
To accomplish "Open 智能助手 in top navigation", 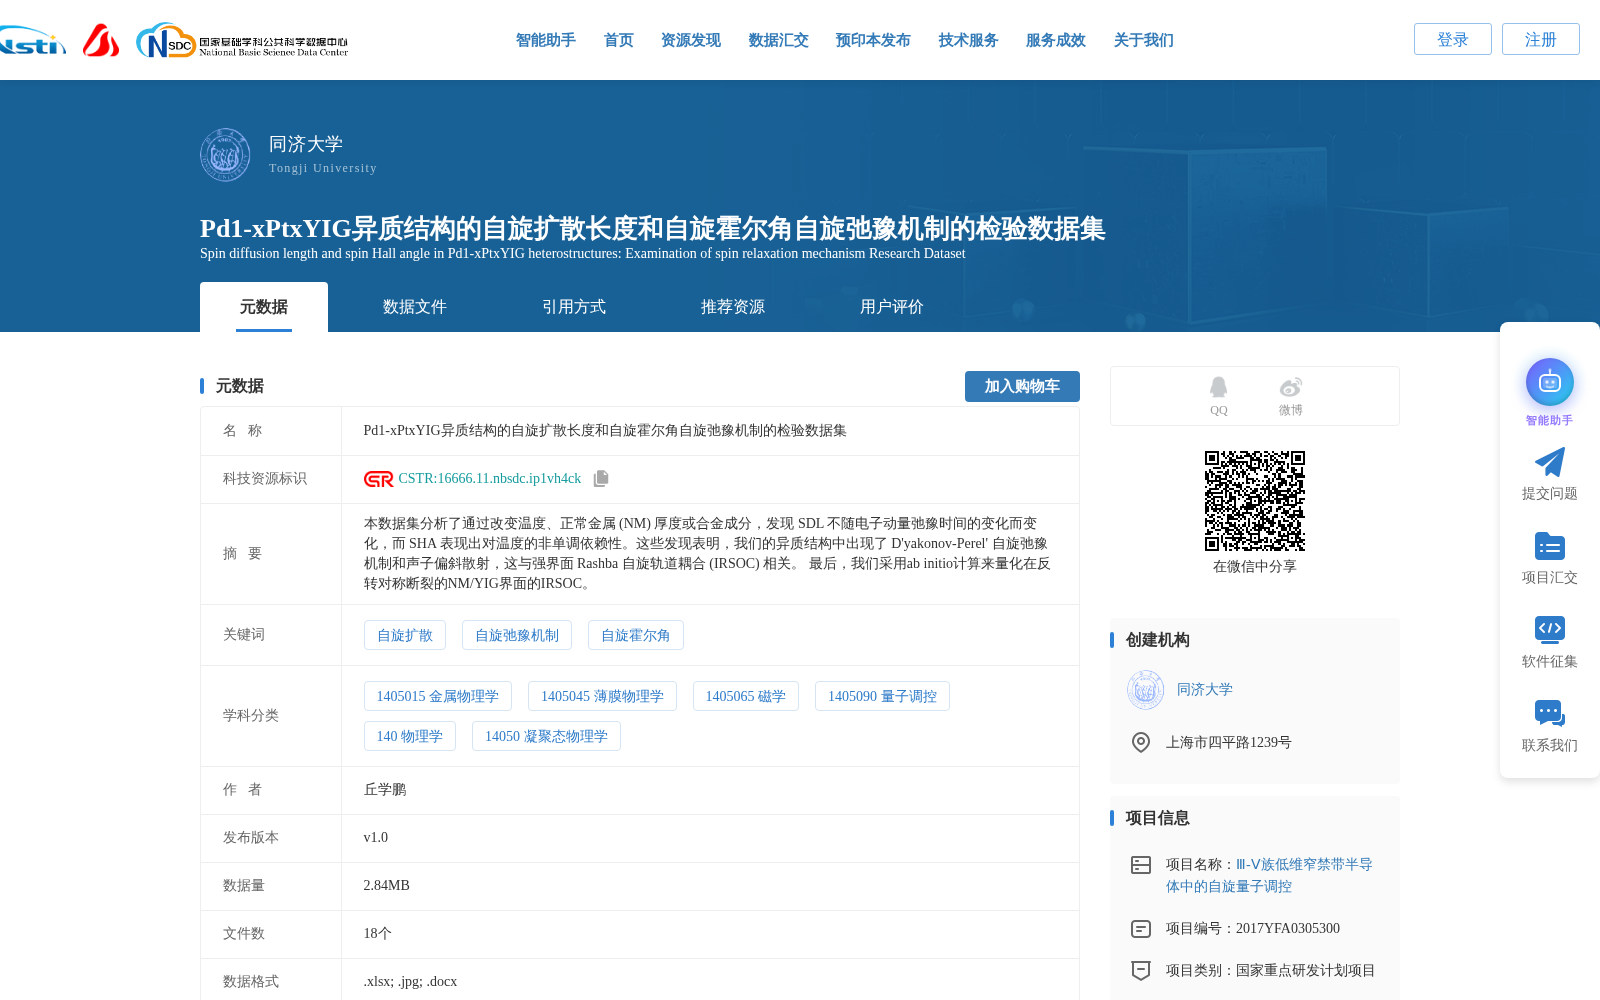I will 546,40.
